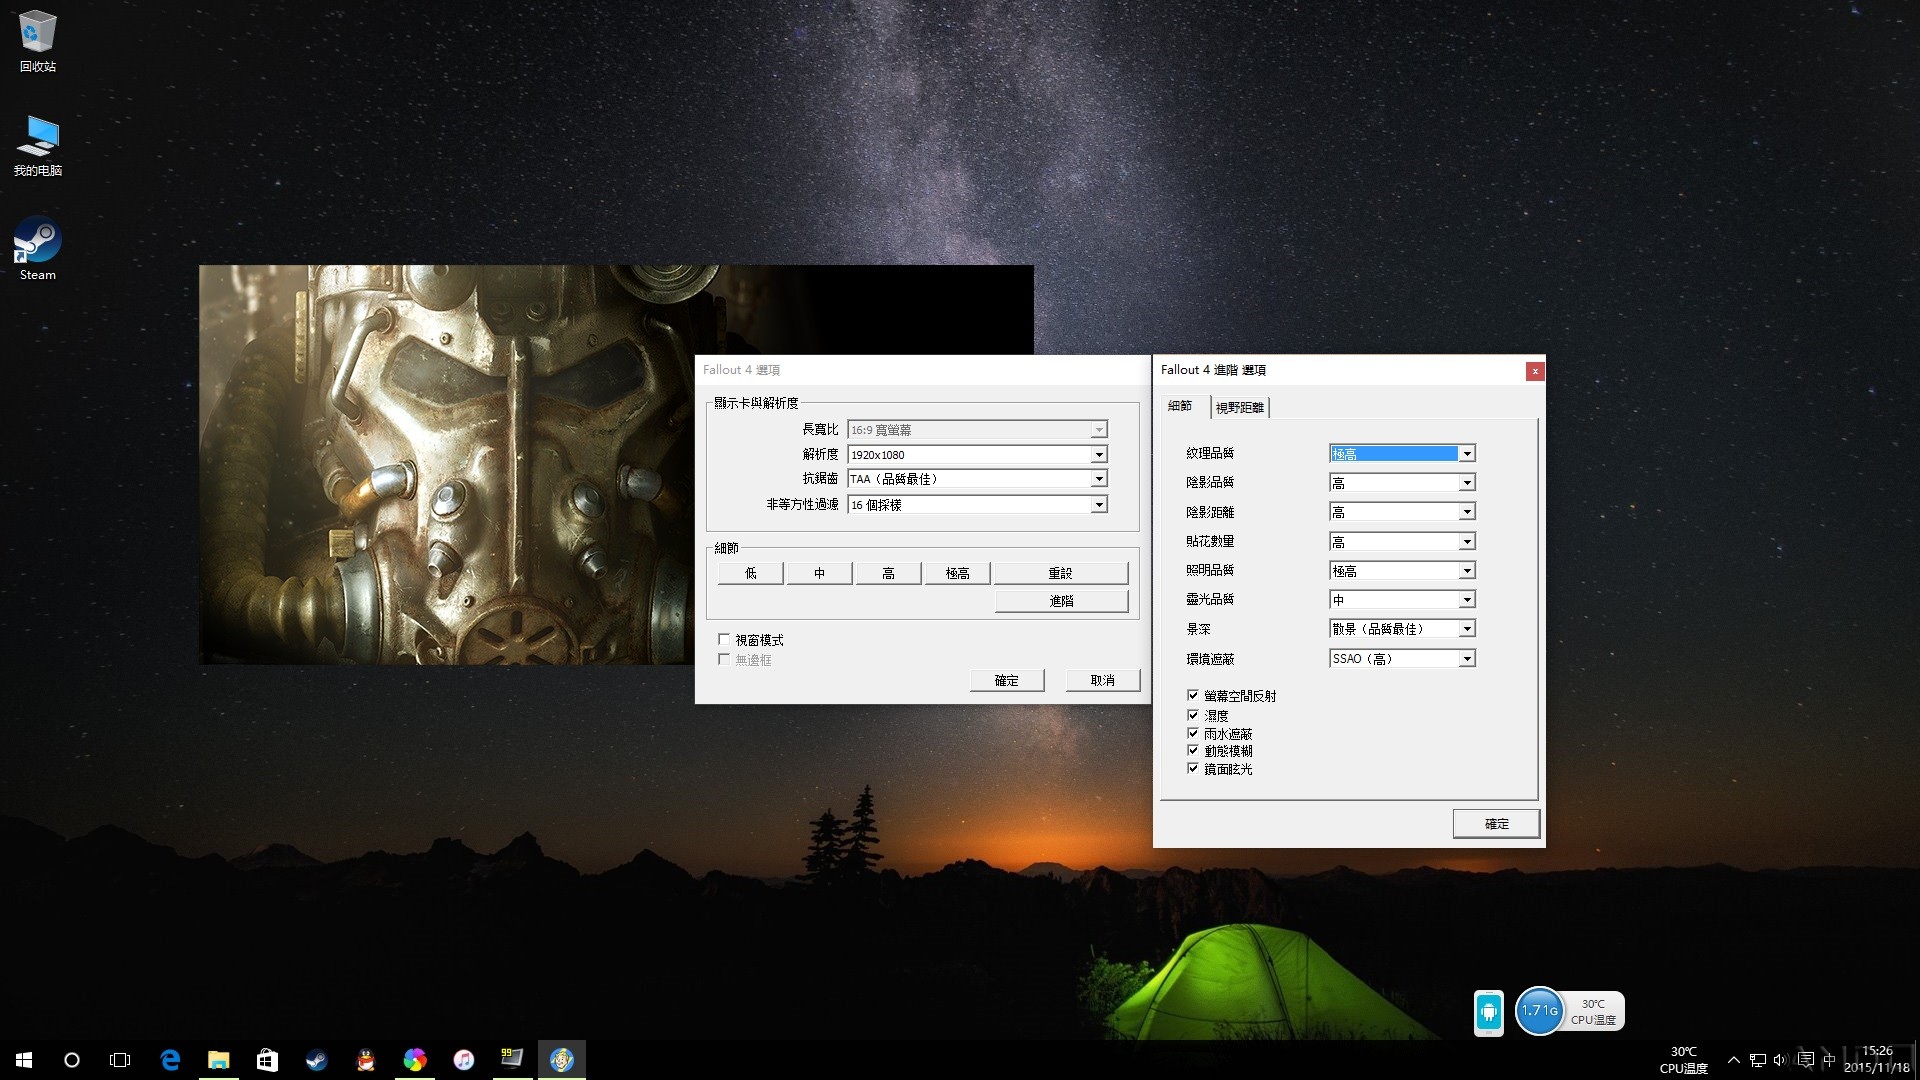Image resolution: width=1920 pixels, height=1080 pixels.
Task: Select 環境遮蔽 SSAO dropdown option
Action: tap(1400, 657)
